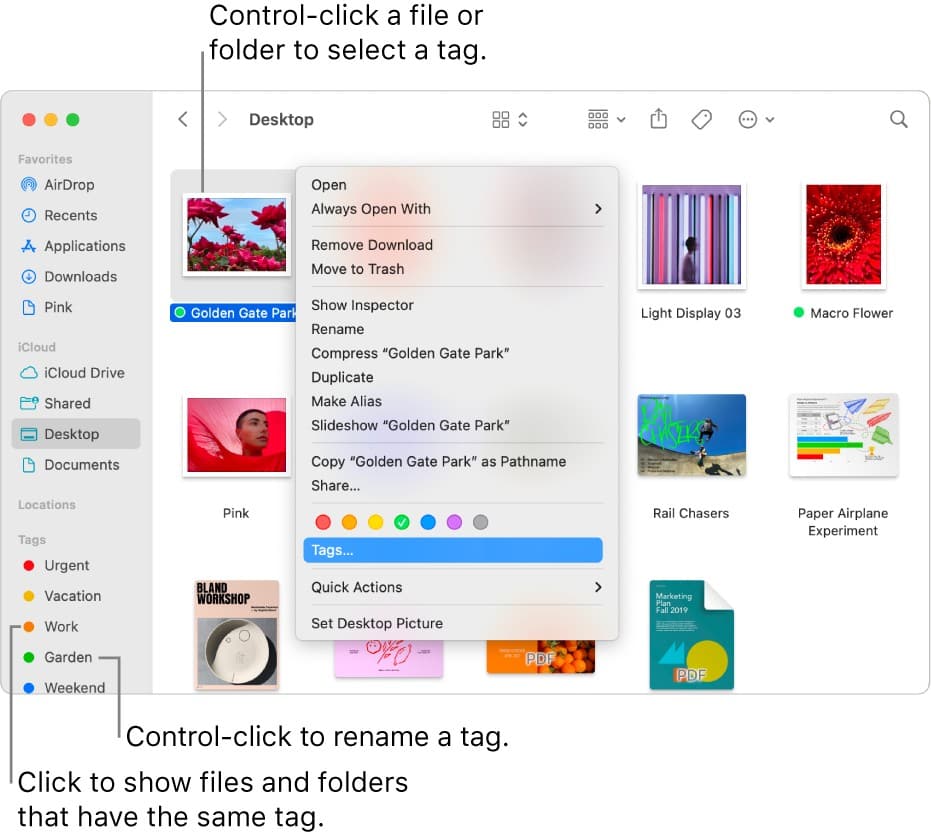Go back with the left chevron
The image size is (931, 838).
[x=183, y=119]
